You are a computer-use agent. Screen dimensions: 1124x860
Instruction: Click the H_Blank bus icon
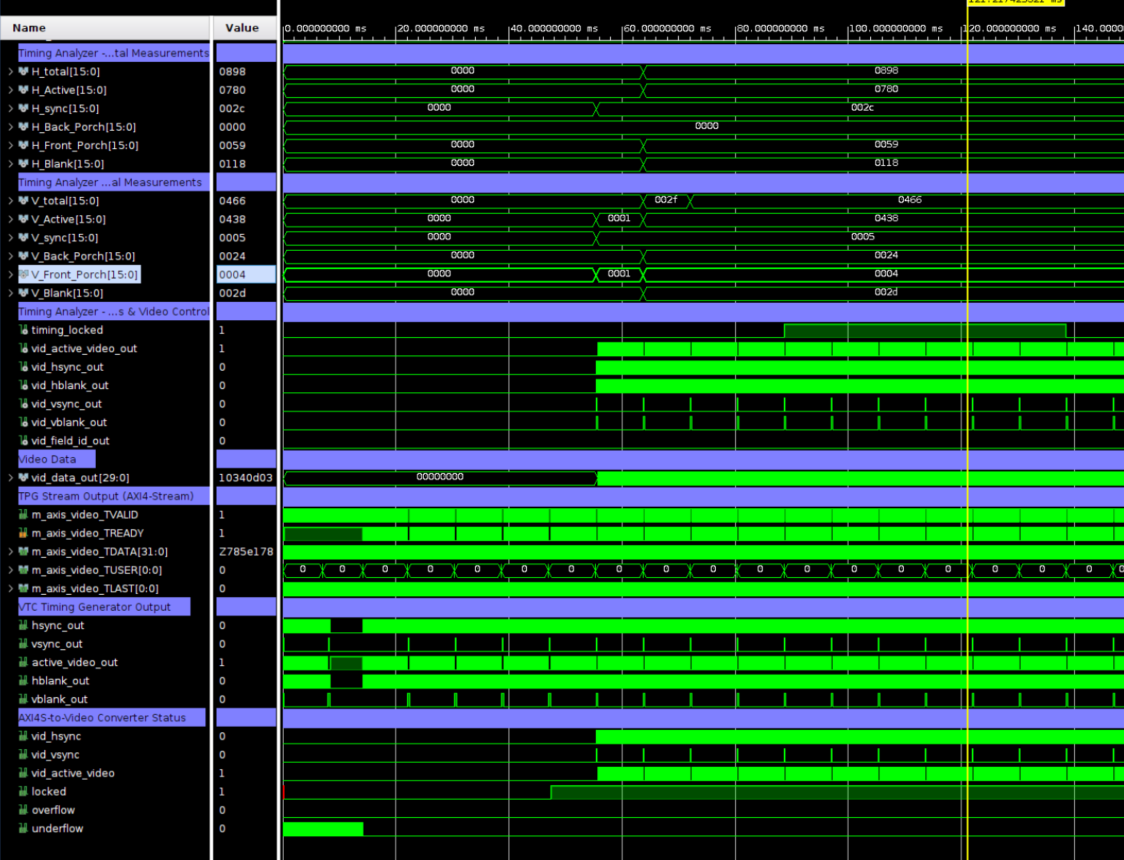(x=24, y=164)
